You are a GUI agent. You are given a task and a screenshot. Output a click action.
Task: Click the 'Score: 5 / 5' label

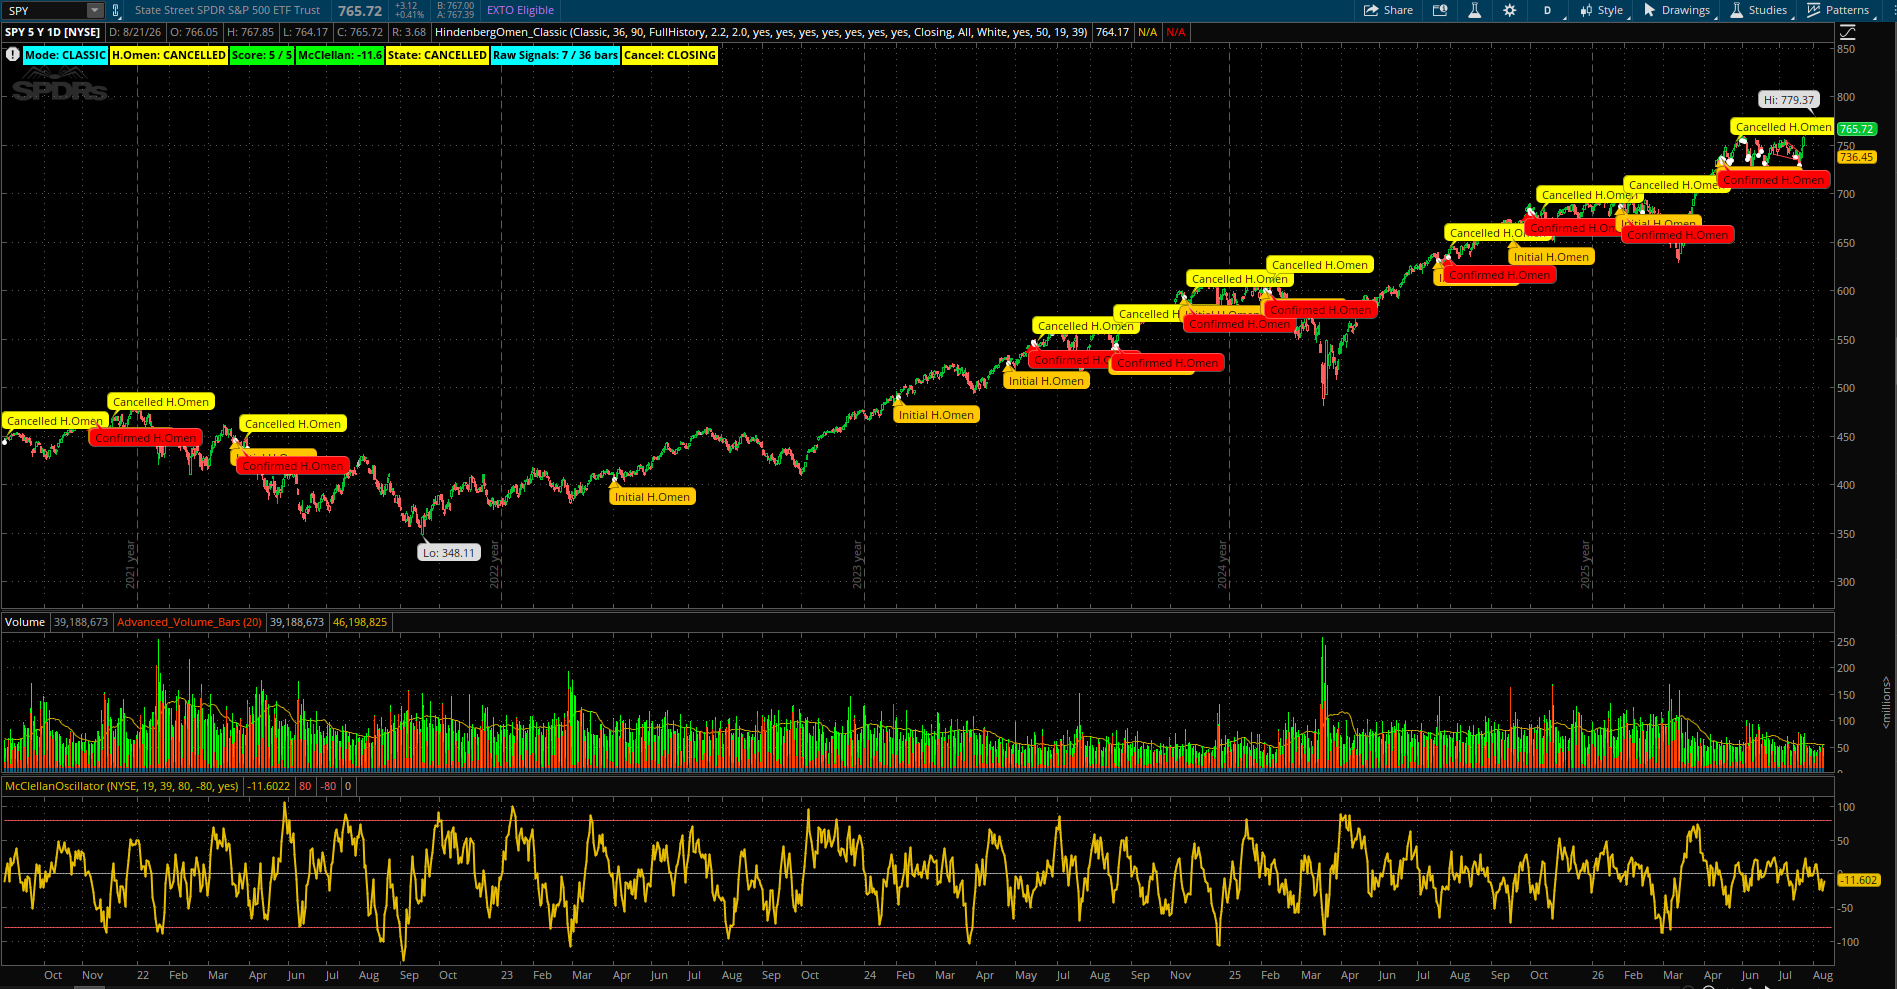262,55
